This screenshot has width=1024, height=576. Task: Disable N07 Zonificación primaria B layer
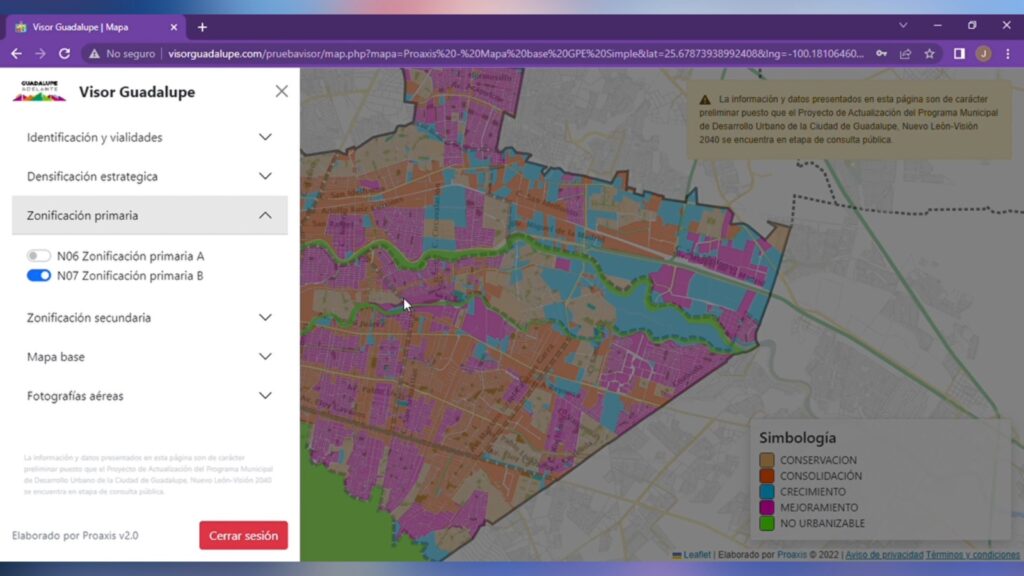tap(39, 275)
